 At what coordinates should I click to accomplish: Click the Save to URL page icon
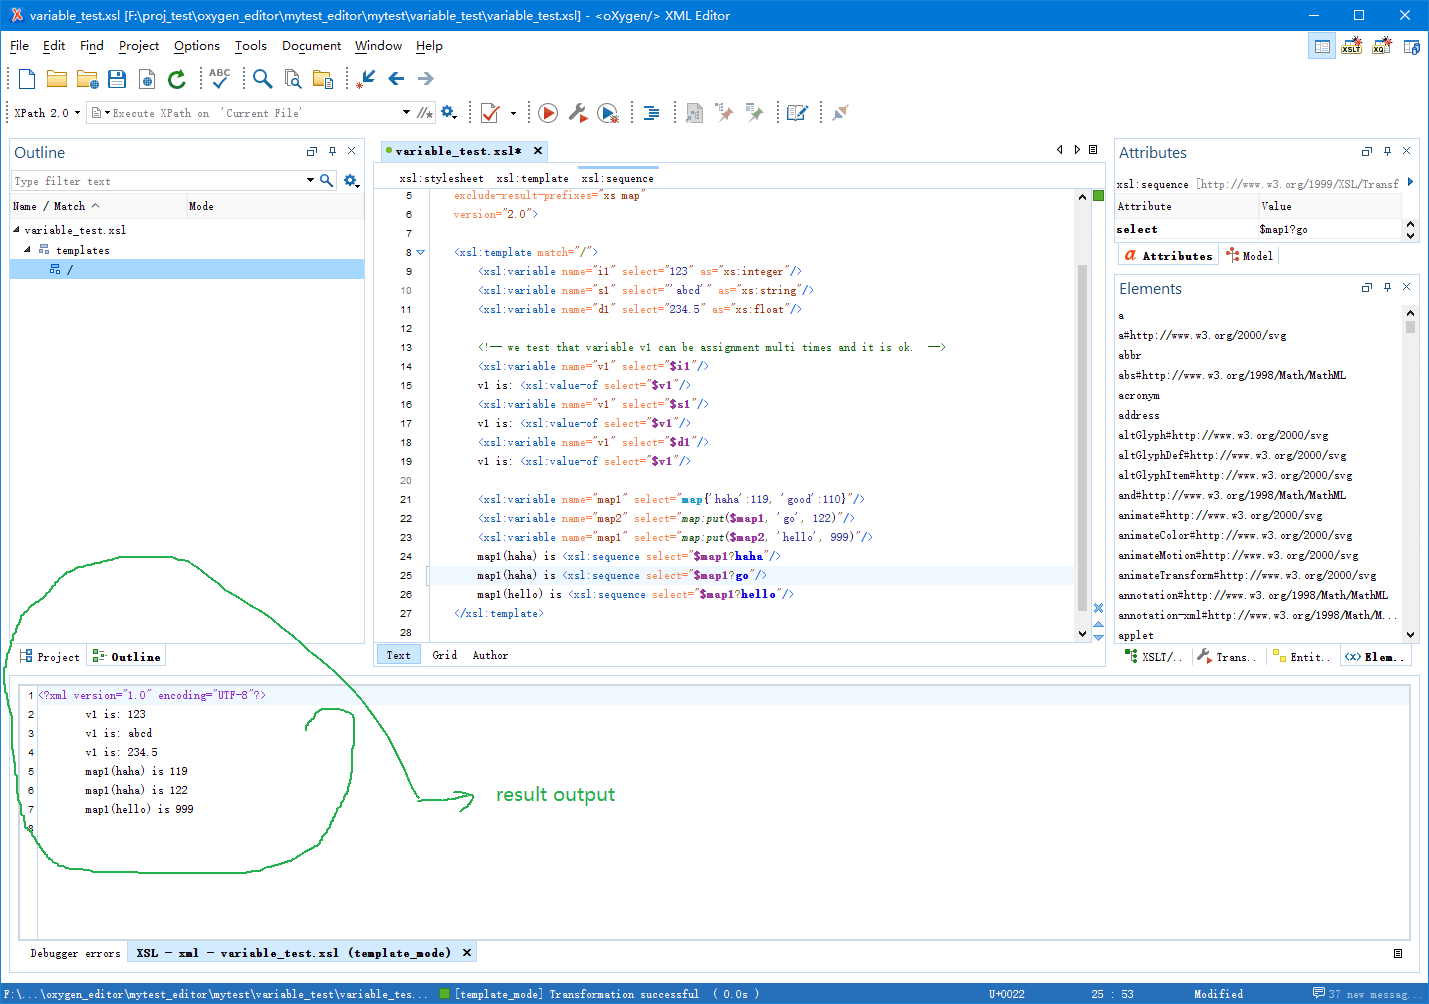(x=147, y=79)
